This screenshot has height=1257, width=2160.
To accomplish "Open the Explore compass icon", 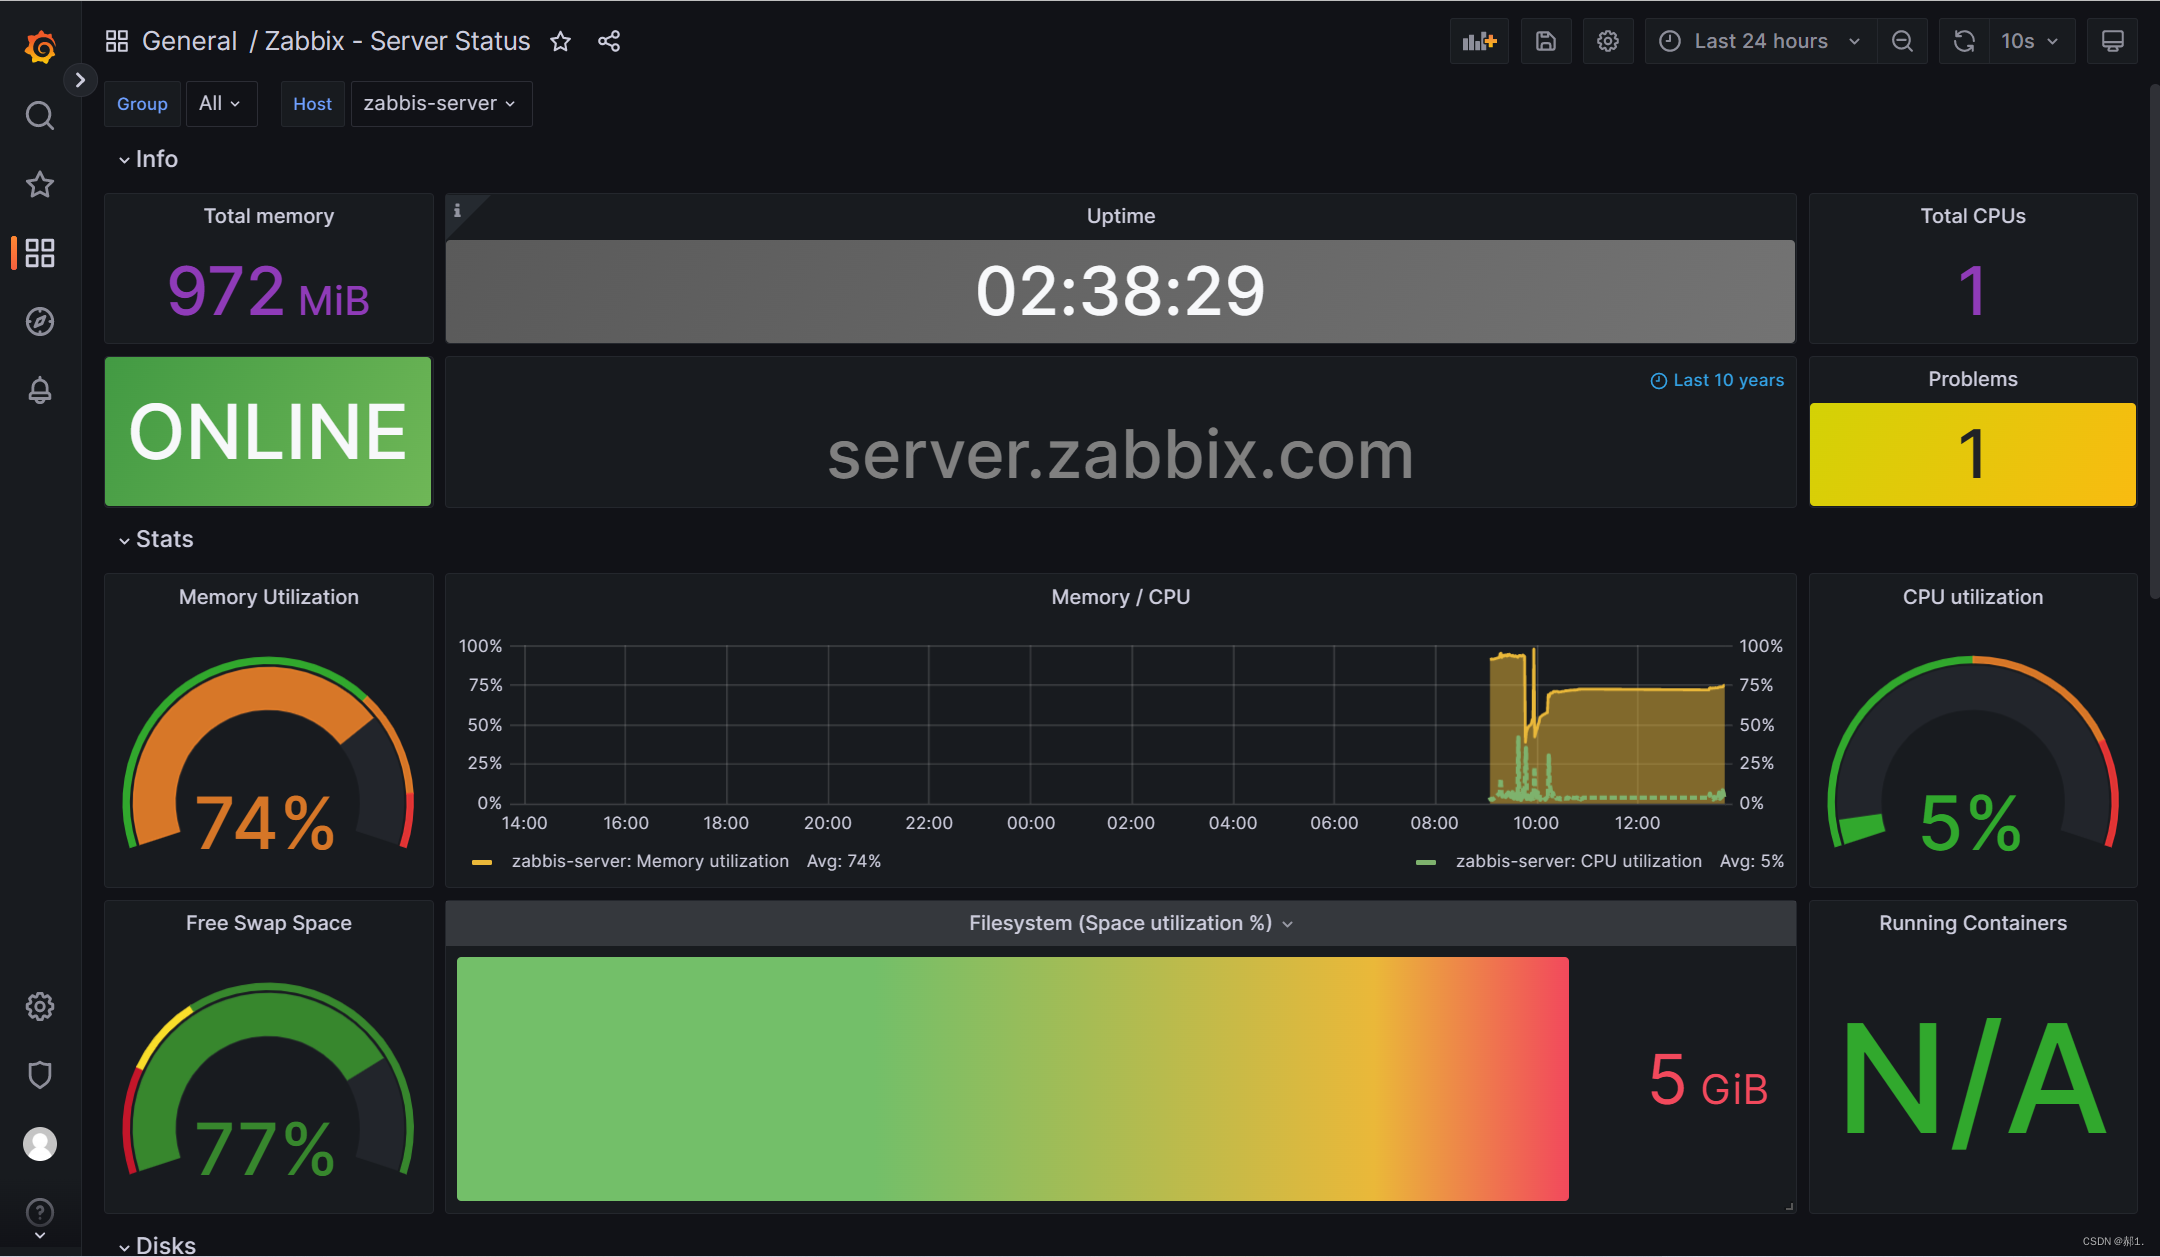I will (40, 321).
